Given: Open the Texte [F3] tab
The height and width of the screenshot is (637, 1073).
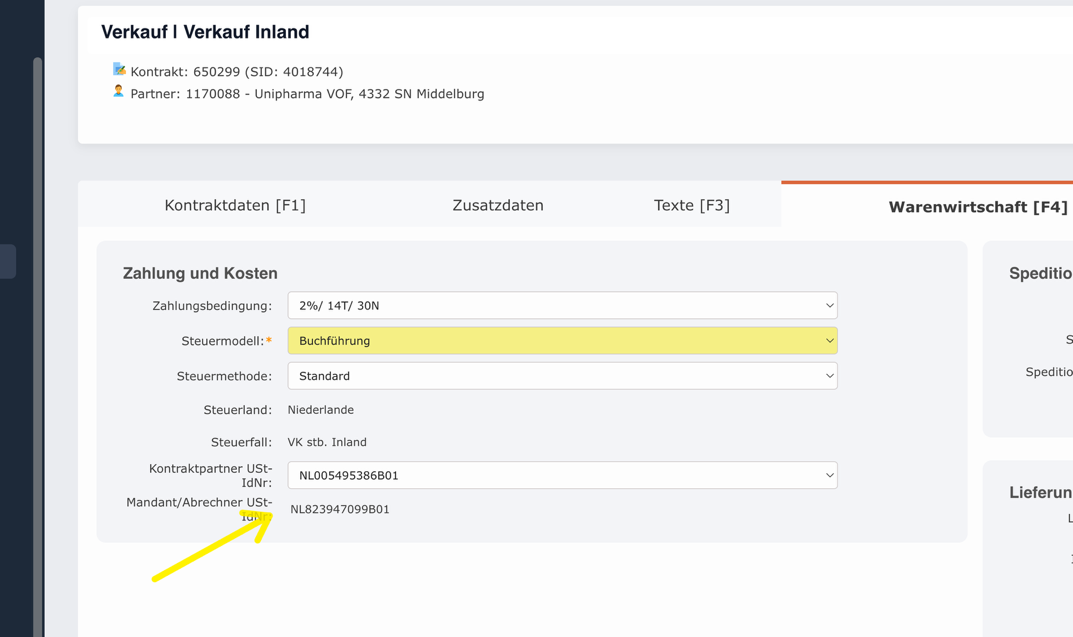Looking at the screenshot, I should click(x=692, y=204).
